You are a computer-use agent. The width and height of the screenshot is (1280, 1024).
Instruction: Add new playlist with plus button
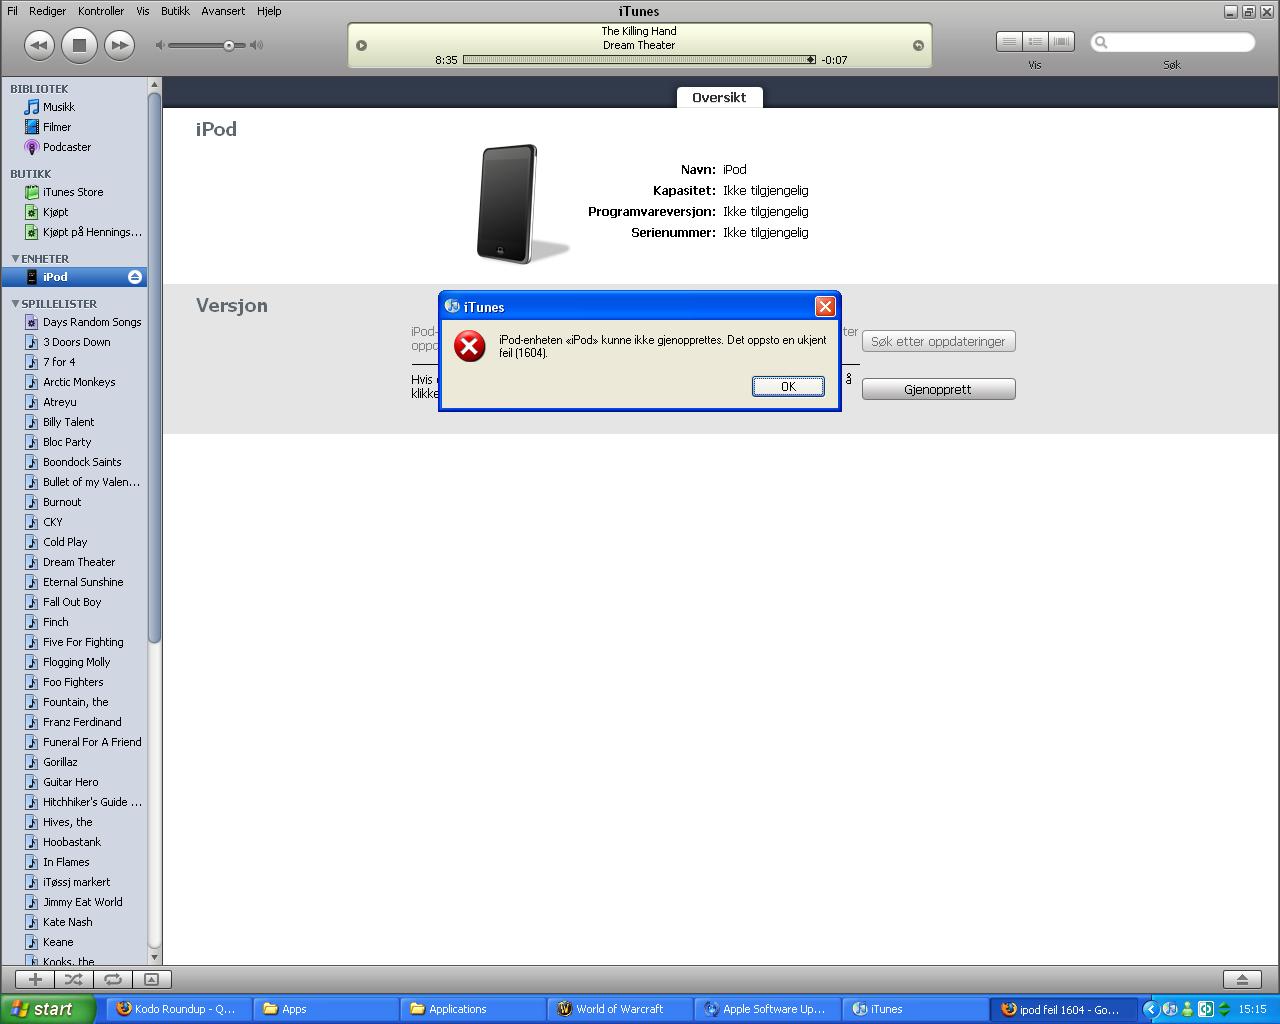tap(35, 980)
